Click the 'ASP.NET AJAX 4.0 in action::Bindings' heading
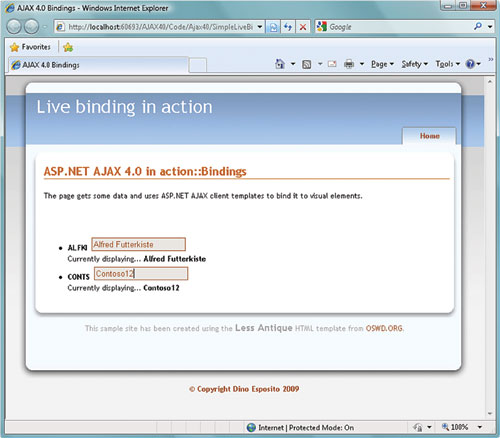 pos(145,171)
